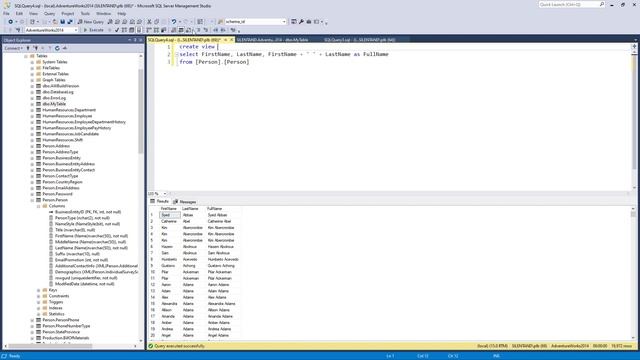This screenshot has width=640, height=360.
Task: Click the green success check icon in status bar
Action: pos(151,346)
